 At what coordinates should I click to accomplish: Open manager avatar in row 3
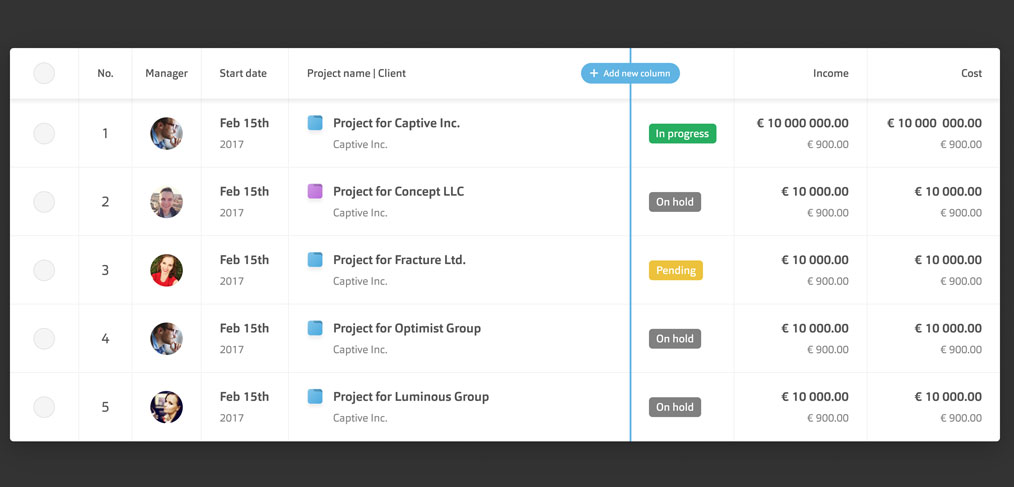166,270
